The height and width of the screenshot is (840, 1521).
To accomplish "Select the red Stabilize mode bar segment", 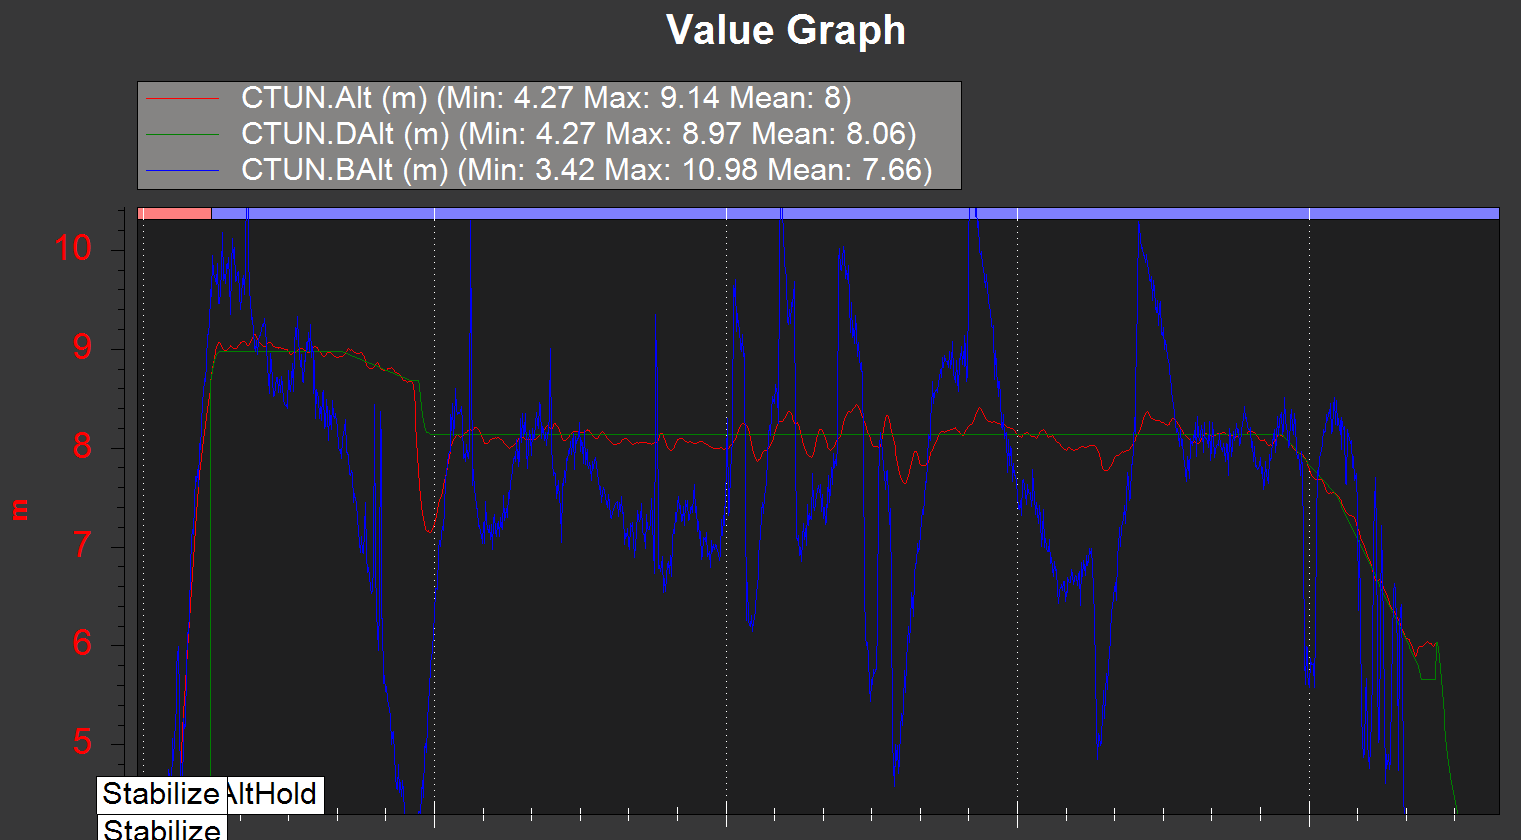I will (174, 213).
